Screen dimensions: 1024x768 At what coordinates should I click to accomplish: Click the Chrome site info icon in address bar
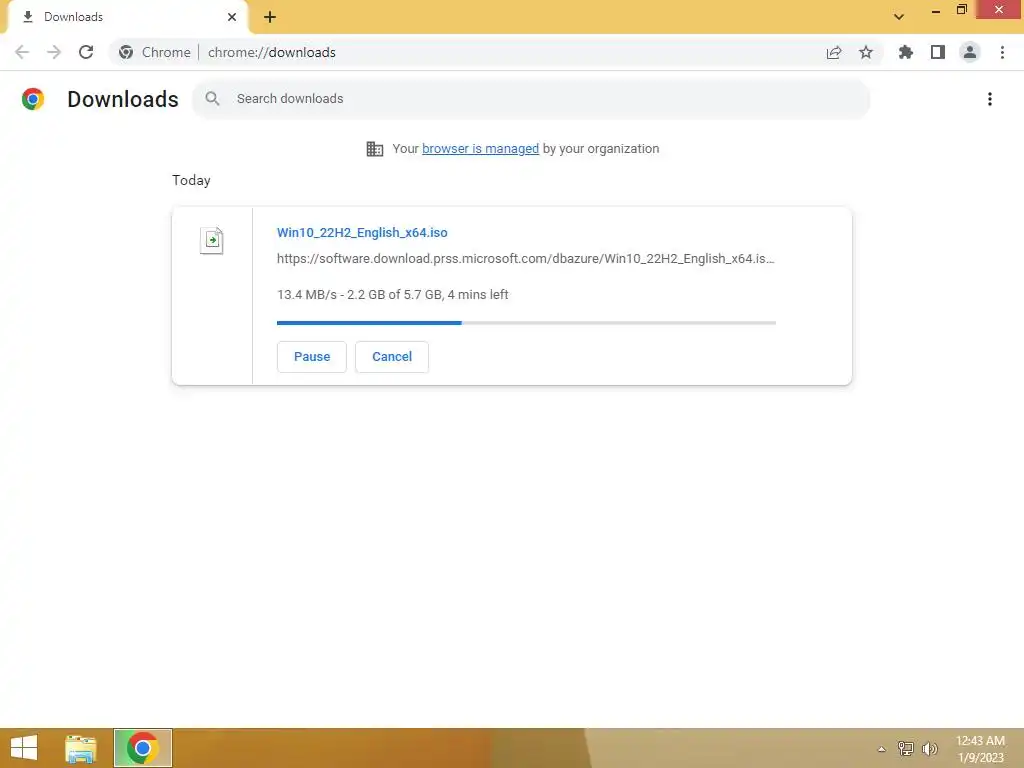pos(126,52)
